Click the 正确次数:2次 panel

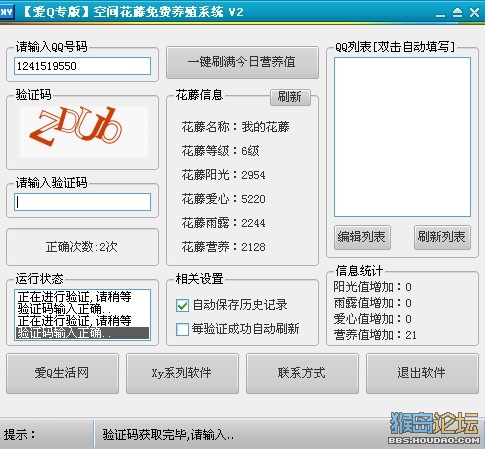[82, 247]
